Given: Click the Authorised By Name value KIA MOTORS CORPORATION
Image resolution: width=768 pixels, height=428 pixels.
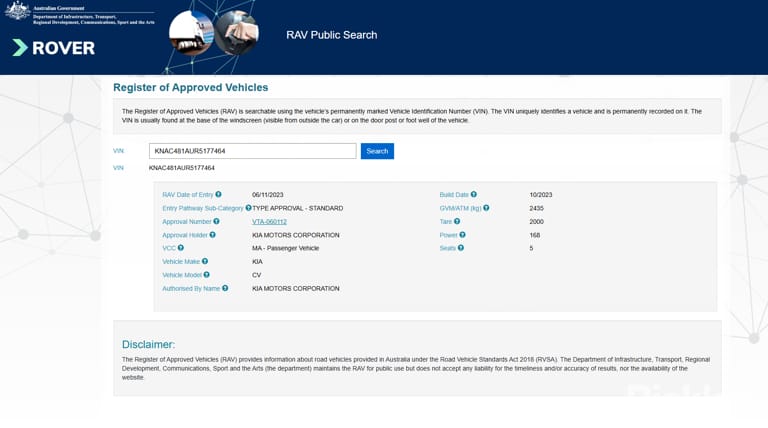Looking at the screenshot, I should pos(295,288).
